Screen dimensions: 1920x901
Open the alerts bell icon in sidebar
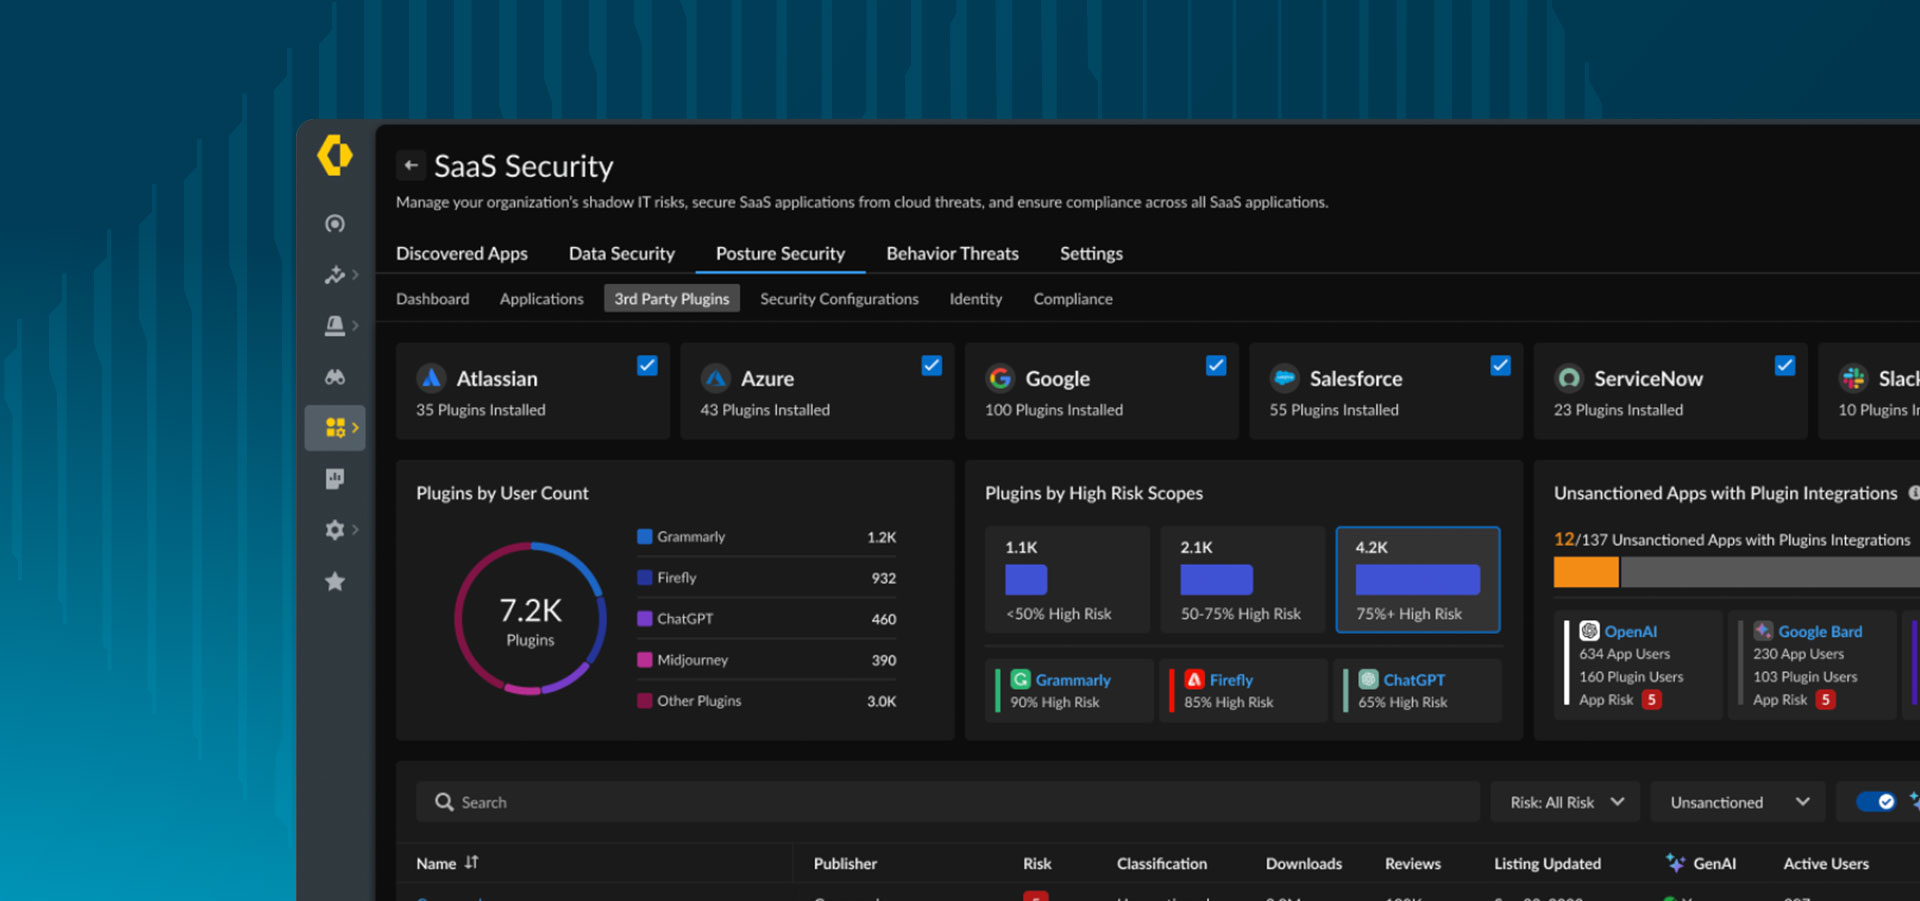coord(335,325)
